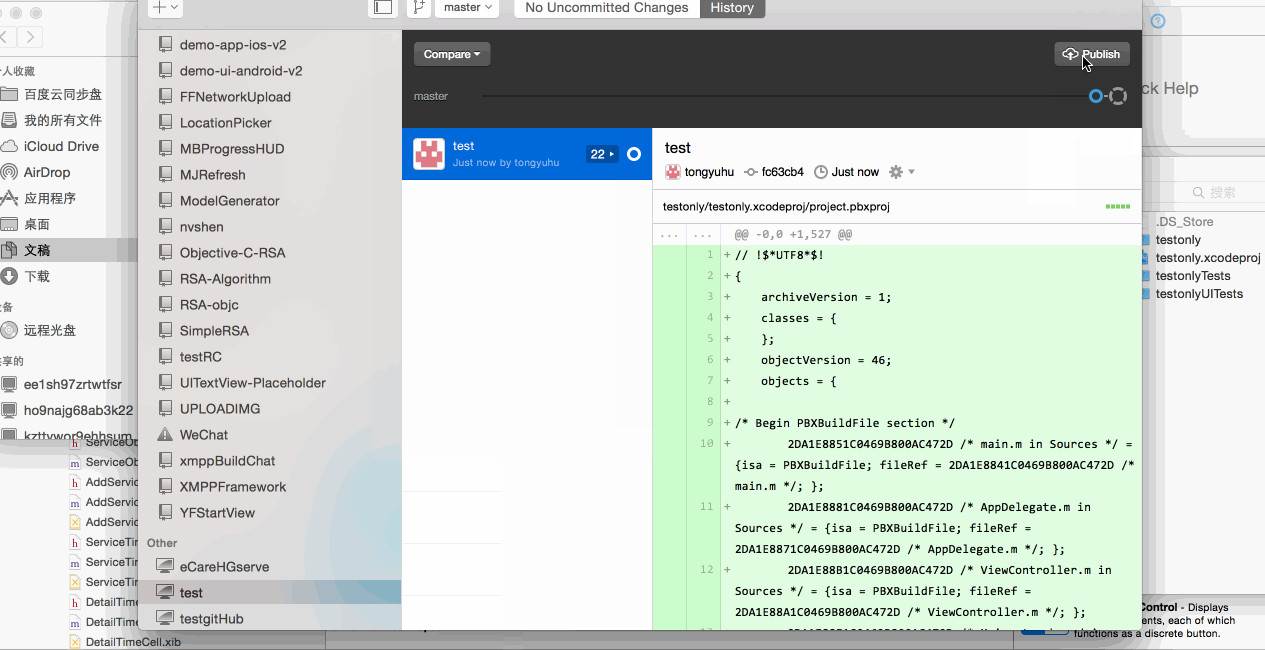Click the robot avatar in the test commit row

(429, 153)
